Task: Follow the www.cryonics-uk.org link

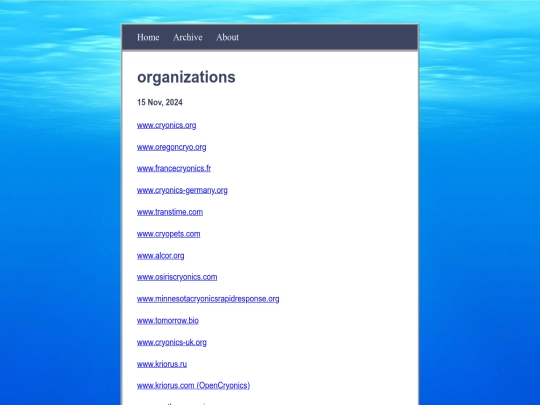Action: pos(172,342)
